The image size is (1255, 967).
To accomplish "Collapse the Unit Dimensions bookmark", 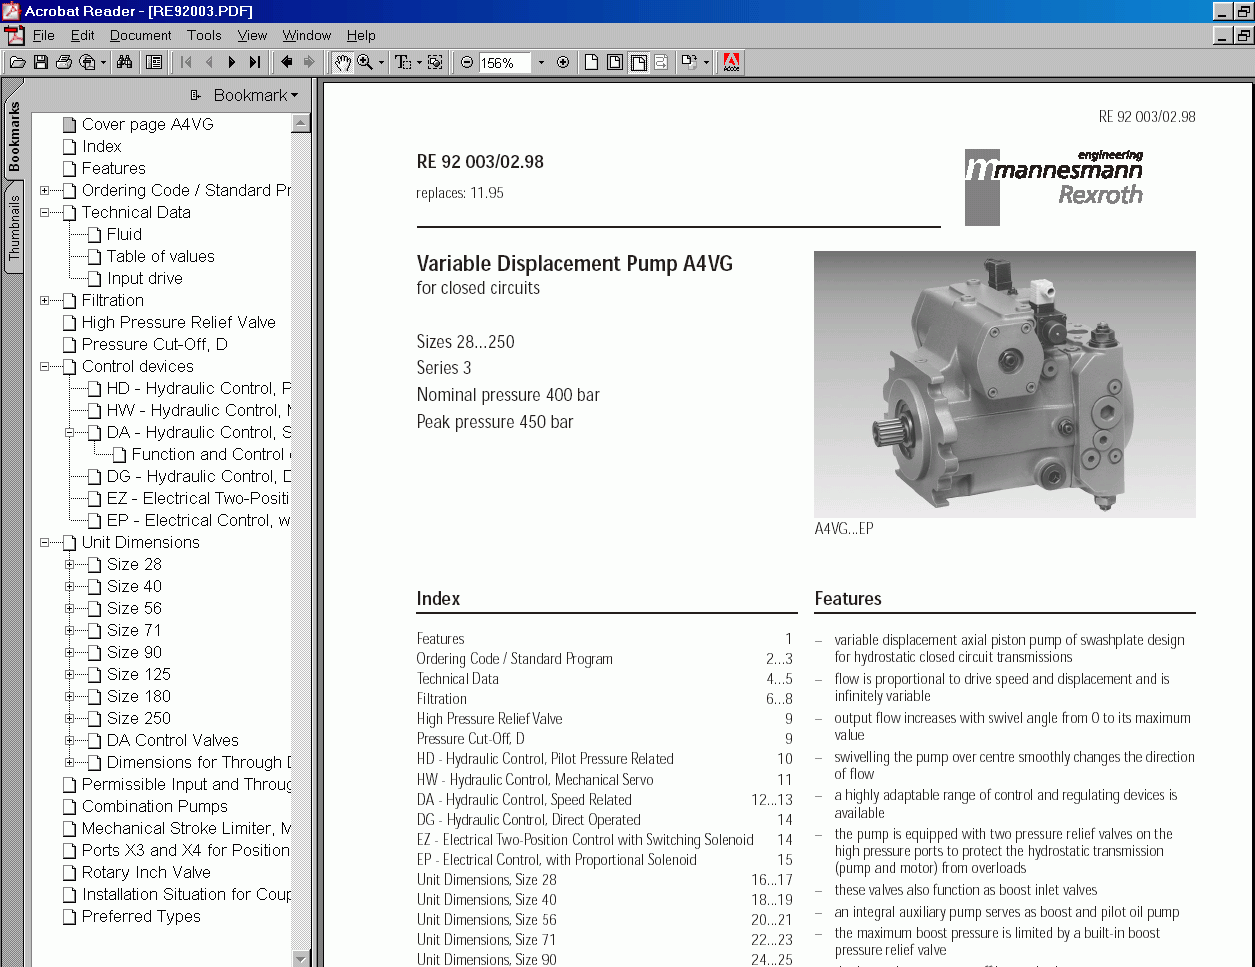I will 44,542.
